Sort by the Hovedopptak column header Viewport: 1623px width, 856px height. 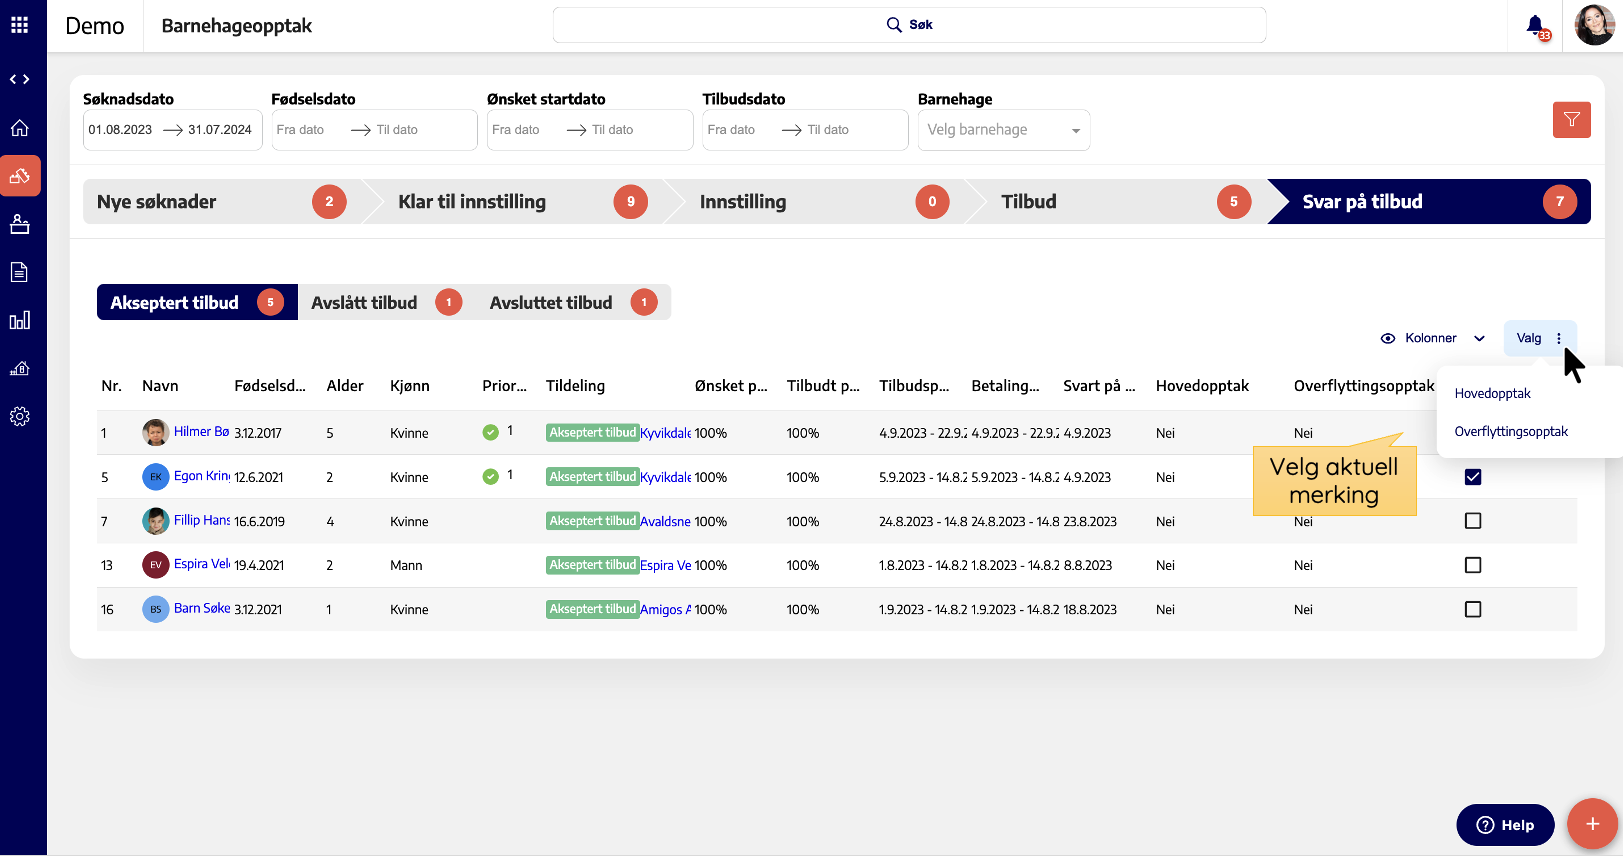(1202, 386)
